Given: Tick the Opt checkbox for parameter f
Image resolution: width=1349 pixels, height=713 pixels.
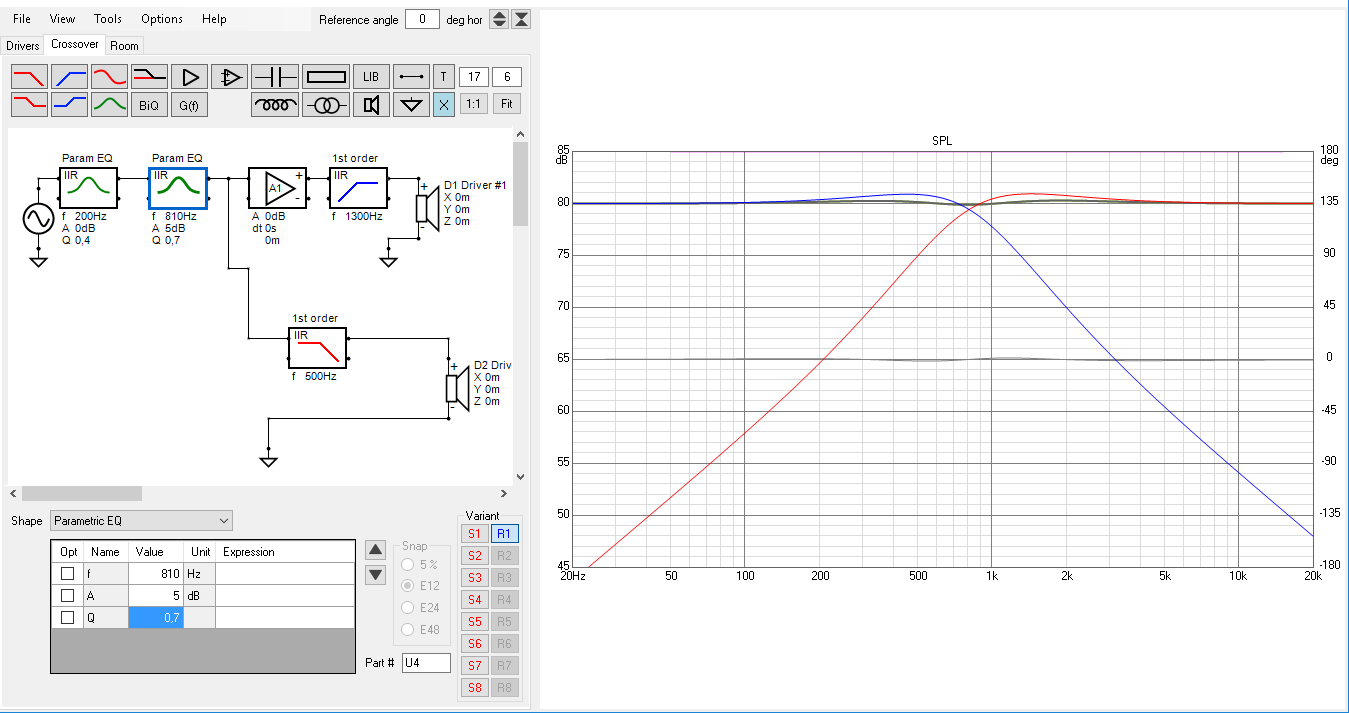Looking at the screenshot, I should tap(68, 574).
